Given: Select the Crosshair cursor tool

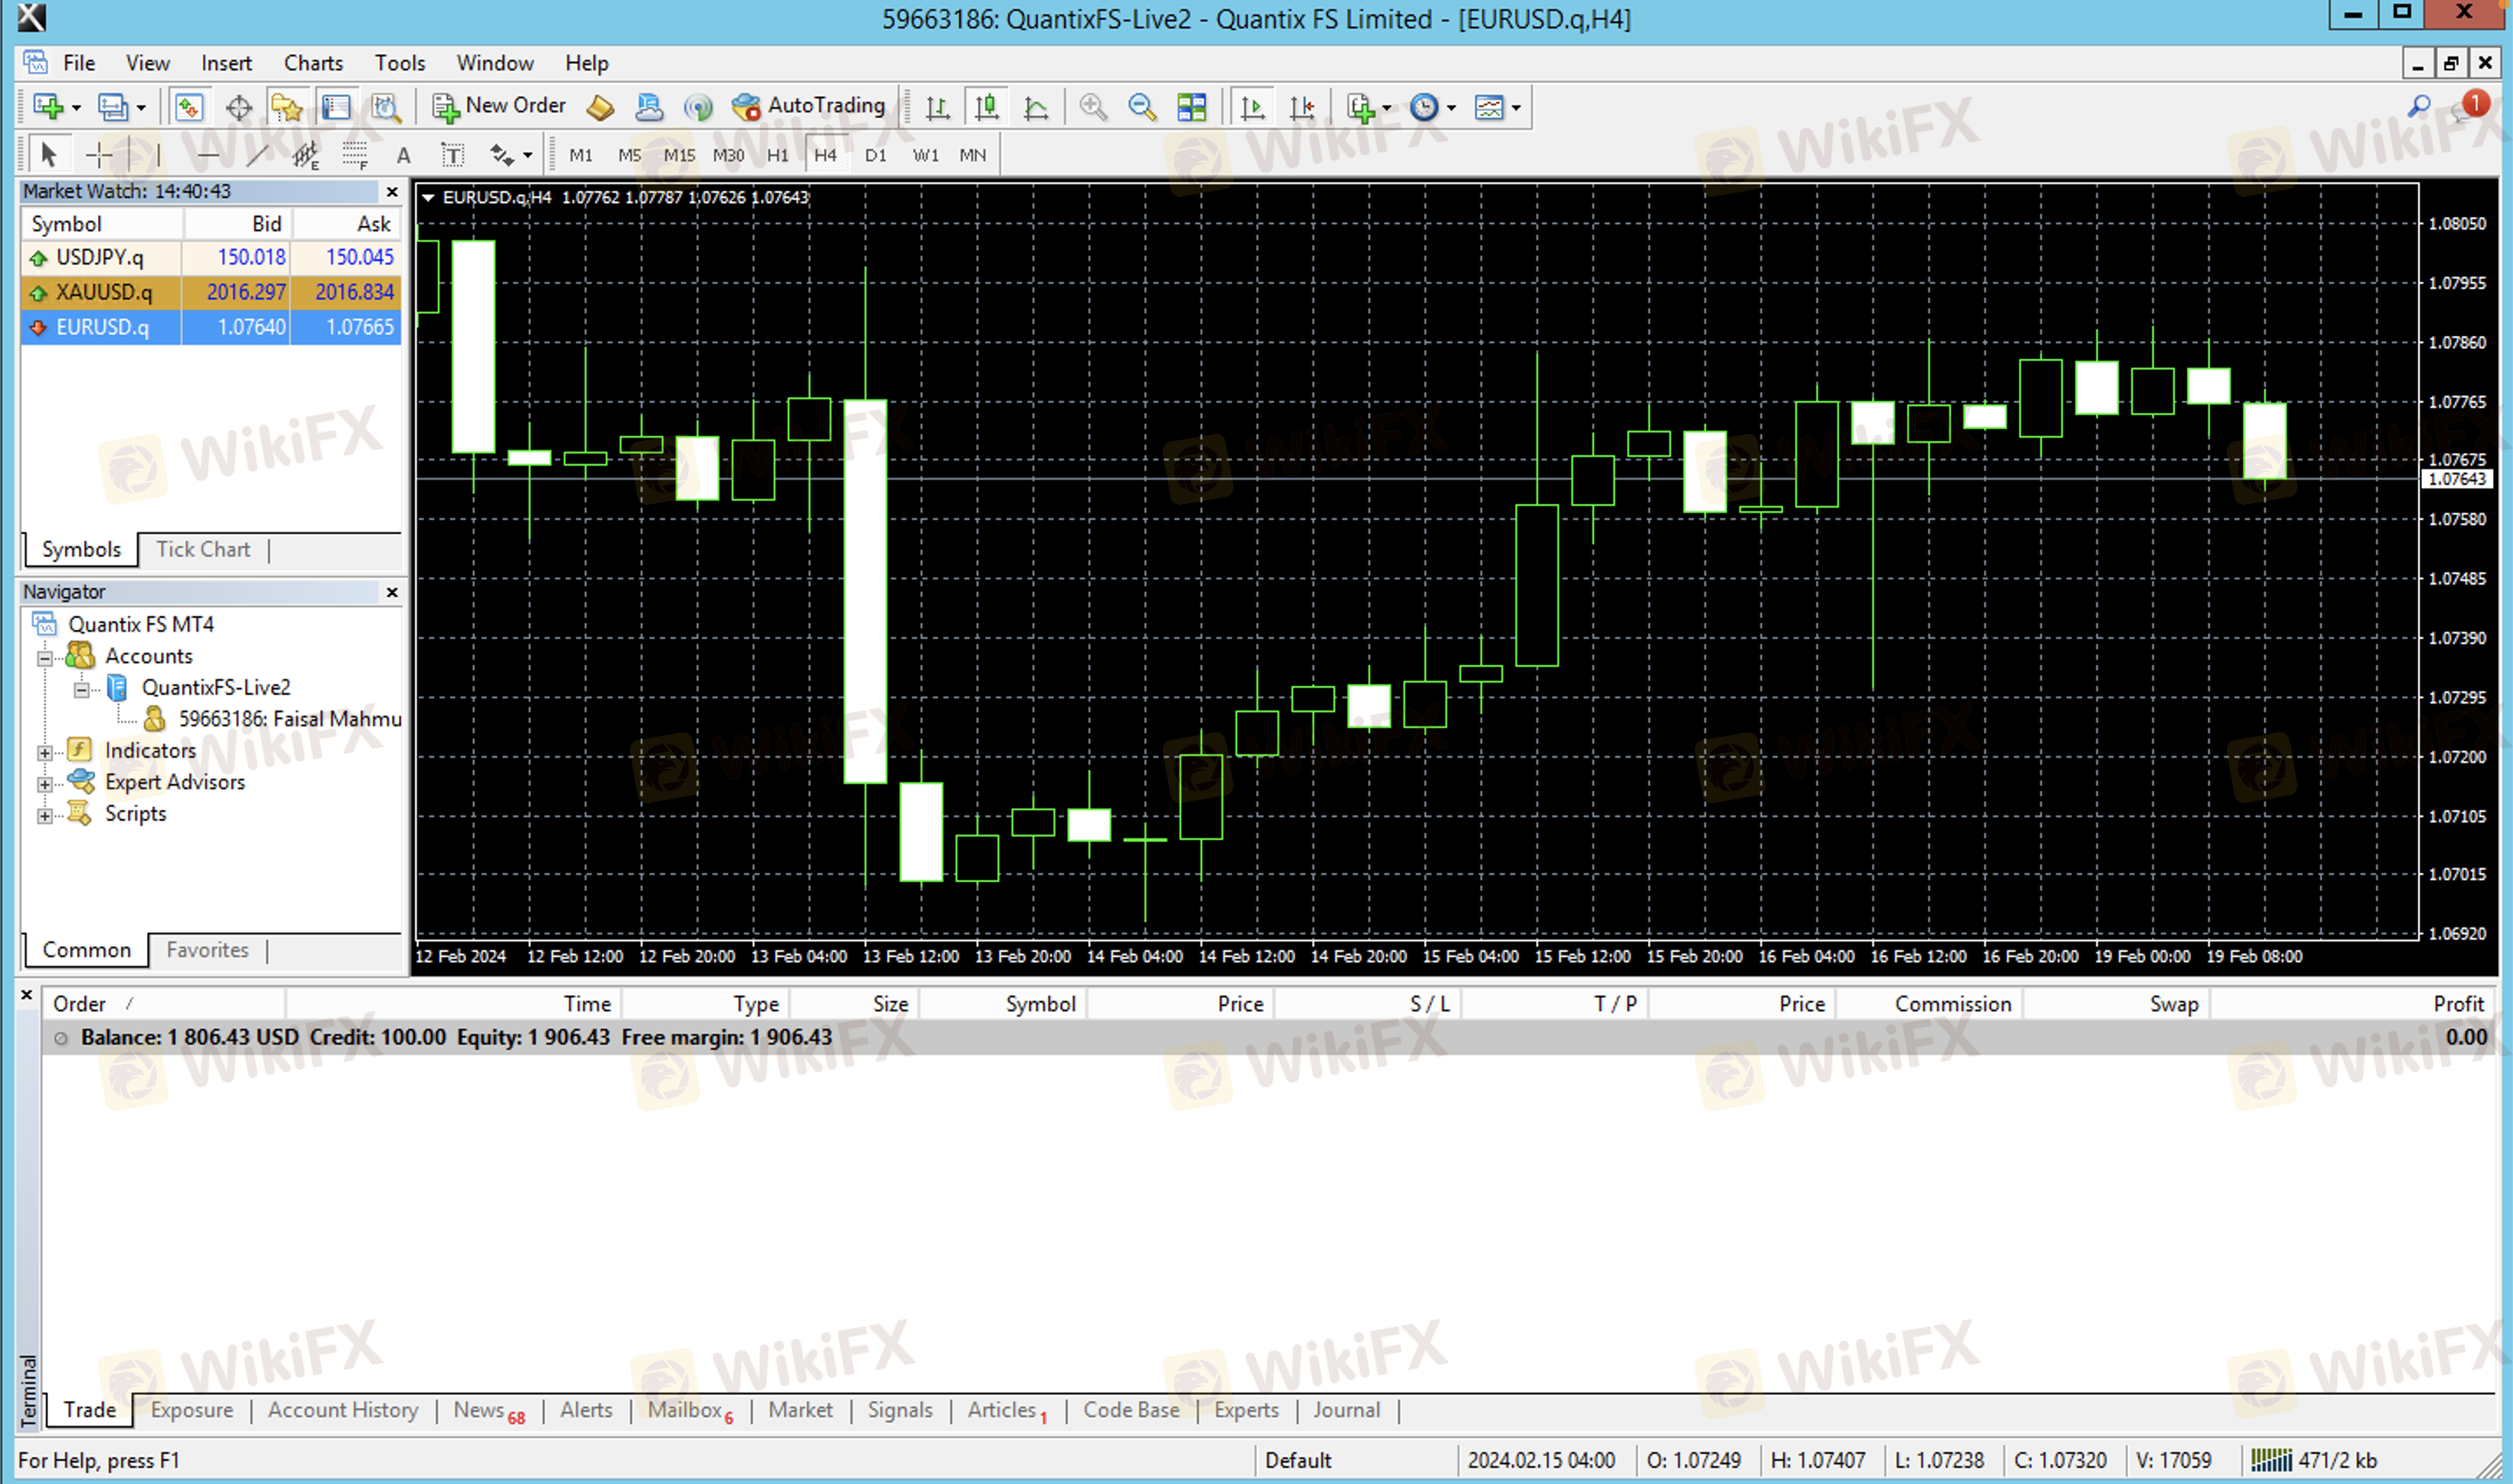Looking at the screenshot, I should coord(99,155).
